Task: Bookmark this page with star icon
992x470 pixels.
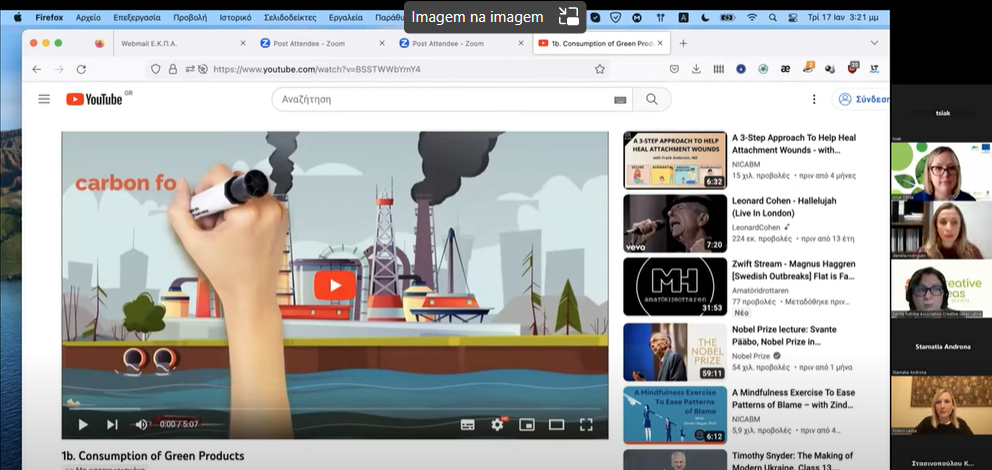Action: coord(600,69)
